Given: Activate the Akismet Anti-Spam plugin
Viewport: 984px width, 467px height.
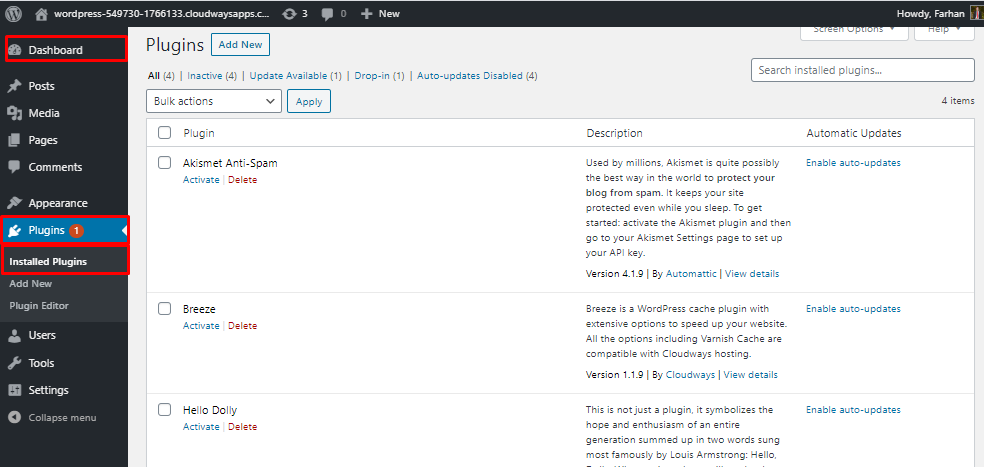Looking at the screenshot, I should point(201,180).
